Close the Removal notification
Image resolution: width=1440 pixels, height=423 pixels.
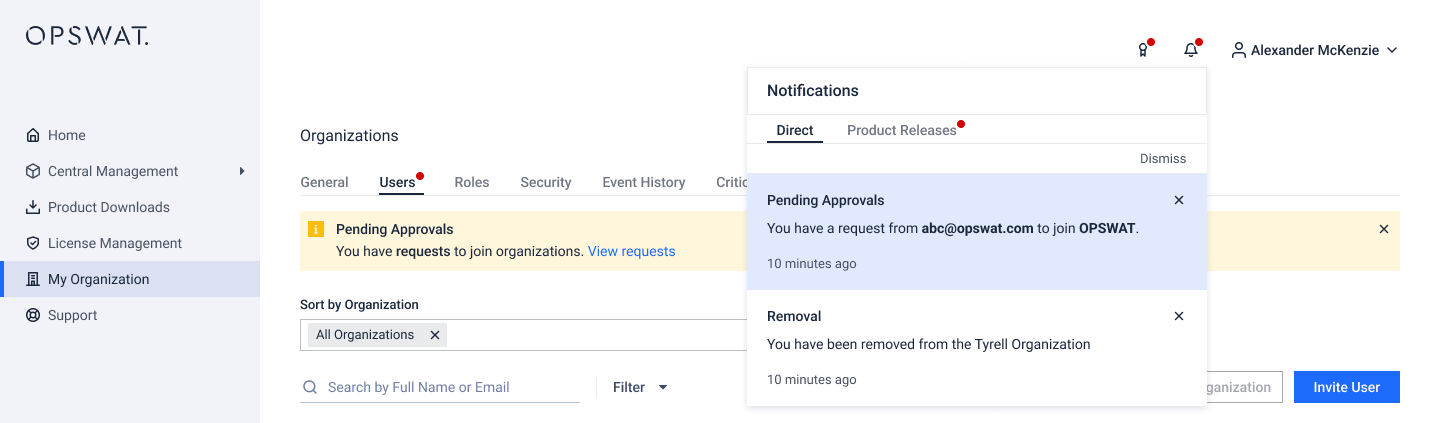pos(1178,316)
